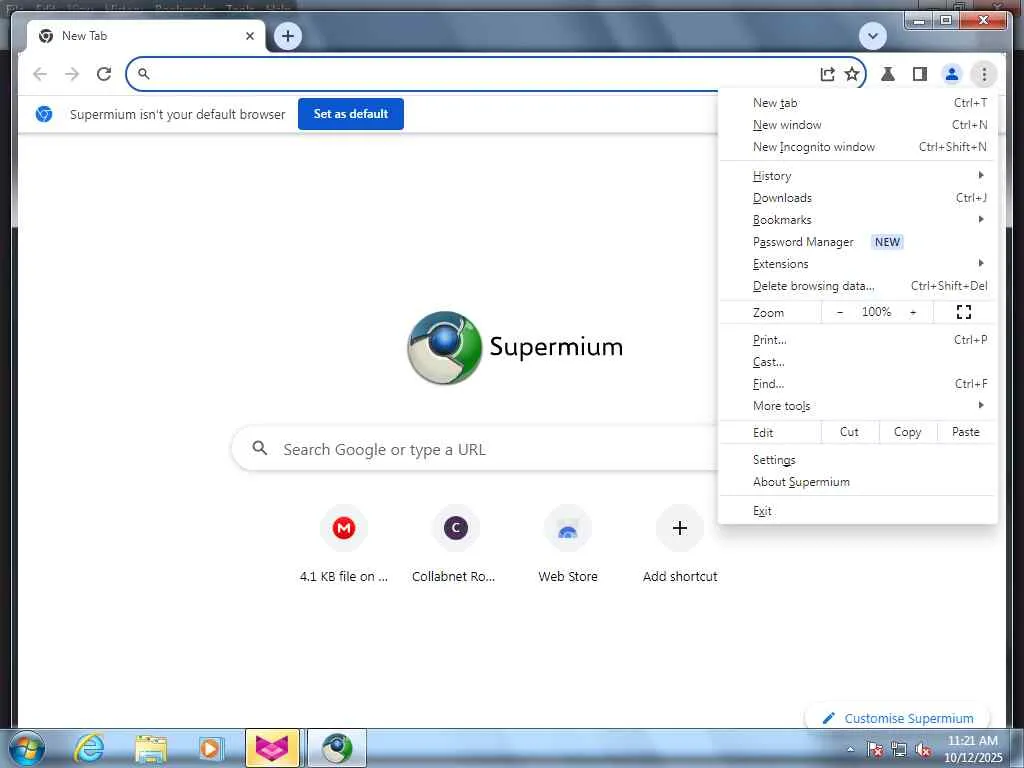Screen dimensions: 1024x768
Task: Choose Exit from the menu
Action: 857,511
